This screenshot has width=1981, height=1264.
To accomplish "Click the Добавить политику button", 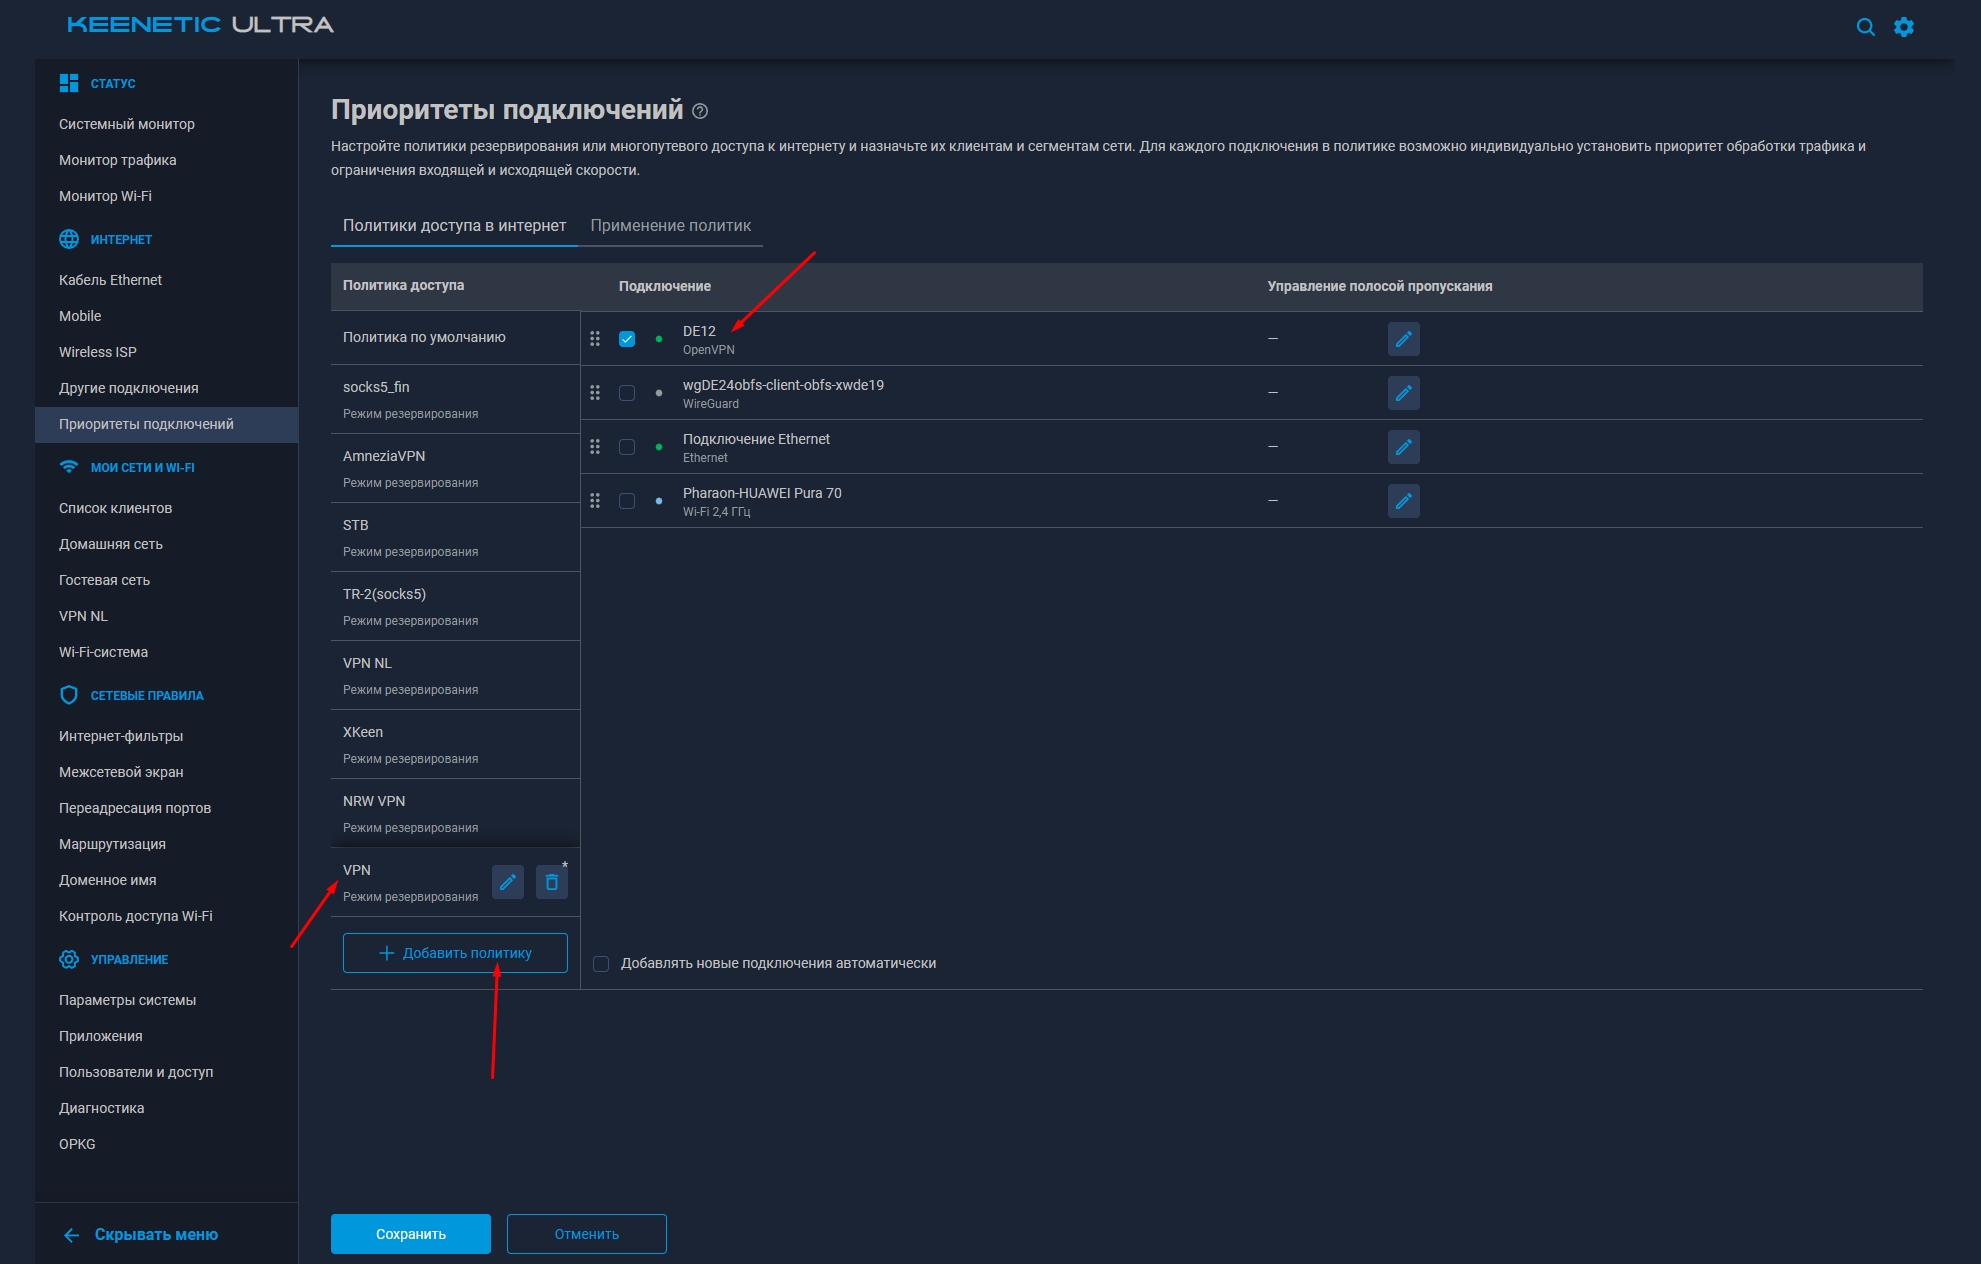I will coord(454,952).
